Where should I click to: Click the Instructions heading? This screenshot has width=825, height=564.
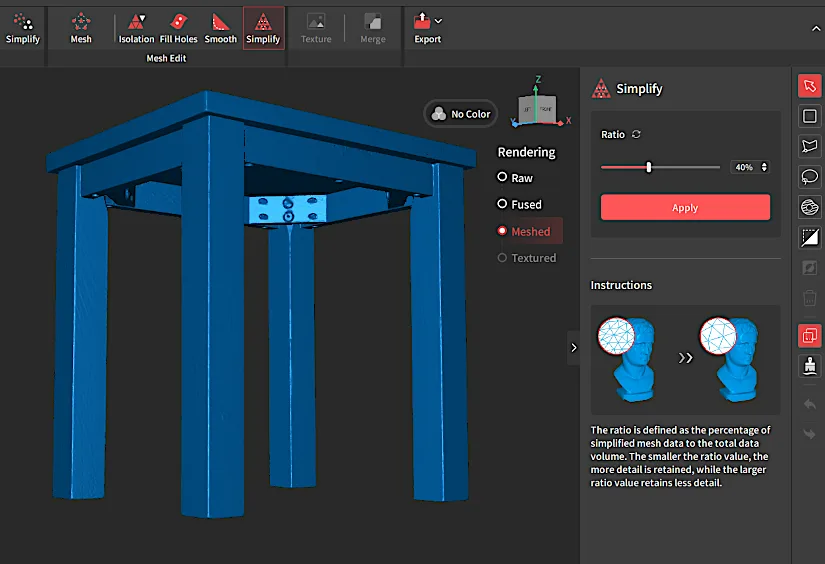(x=621, y=285)
